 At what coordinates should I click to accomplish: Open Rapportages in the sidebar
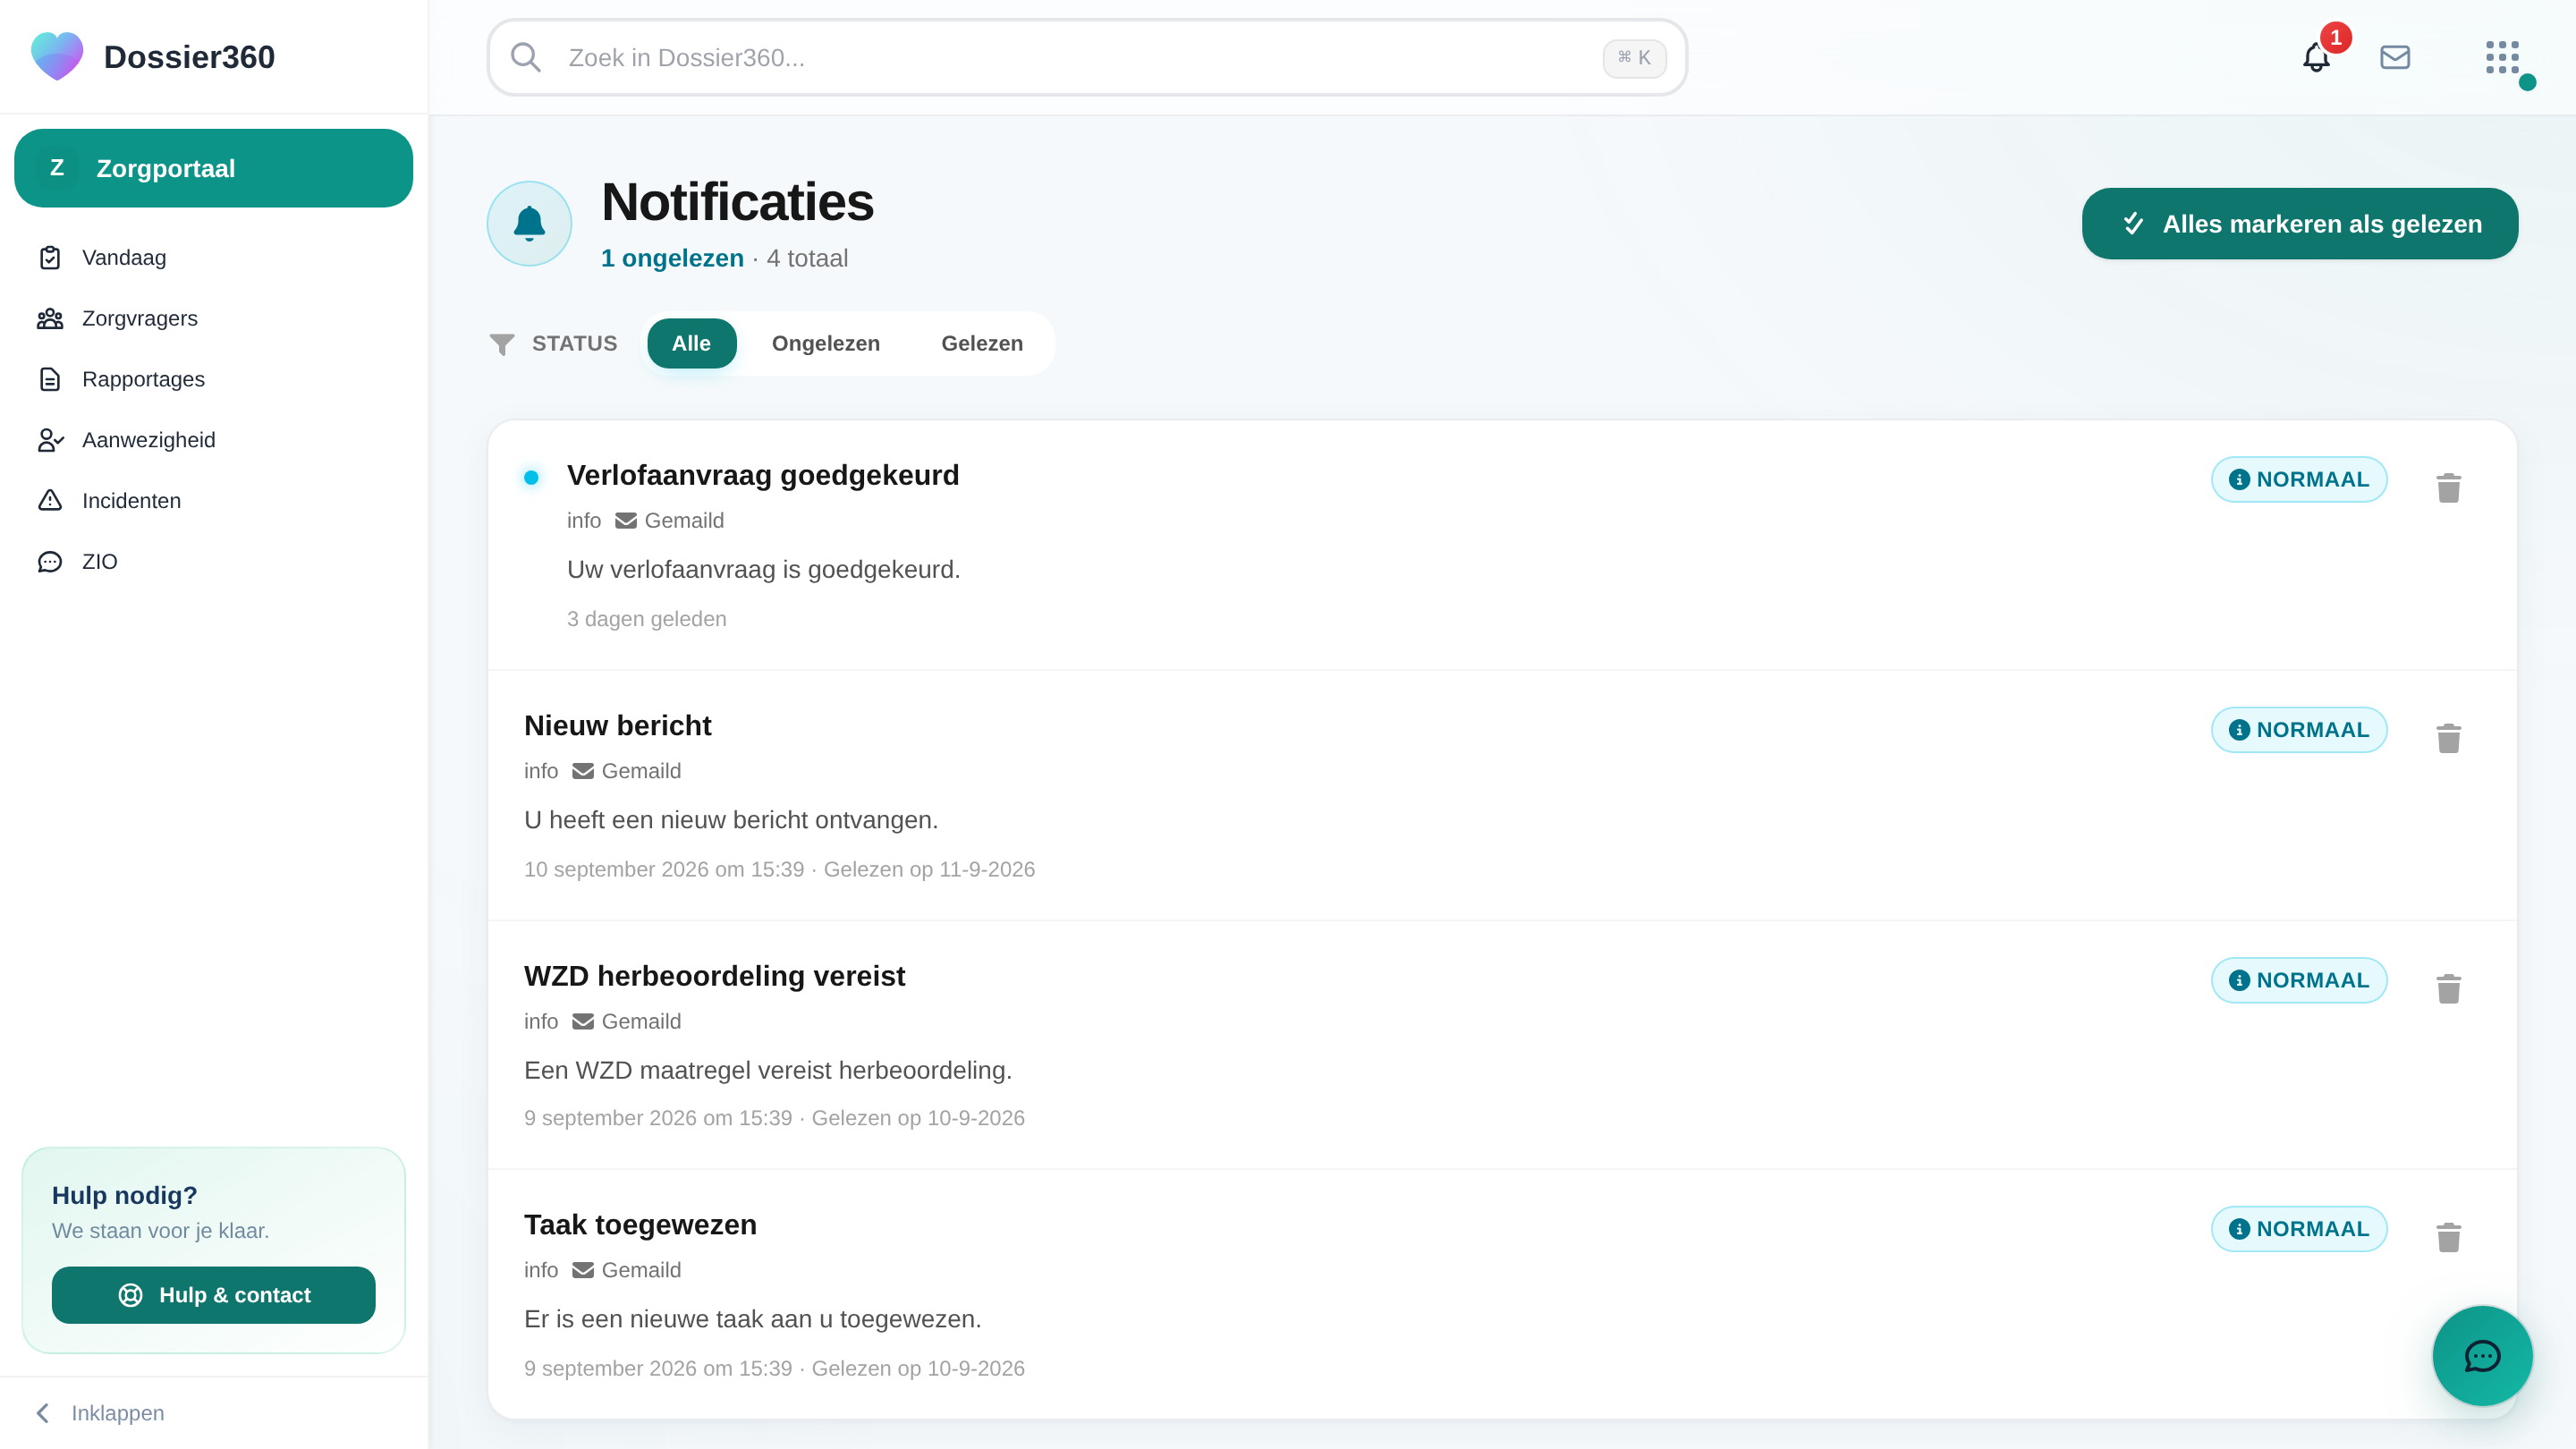213,380
